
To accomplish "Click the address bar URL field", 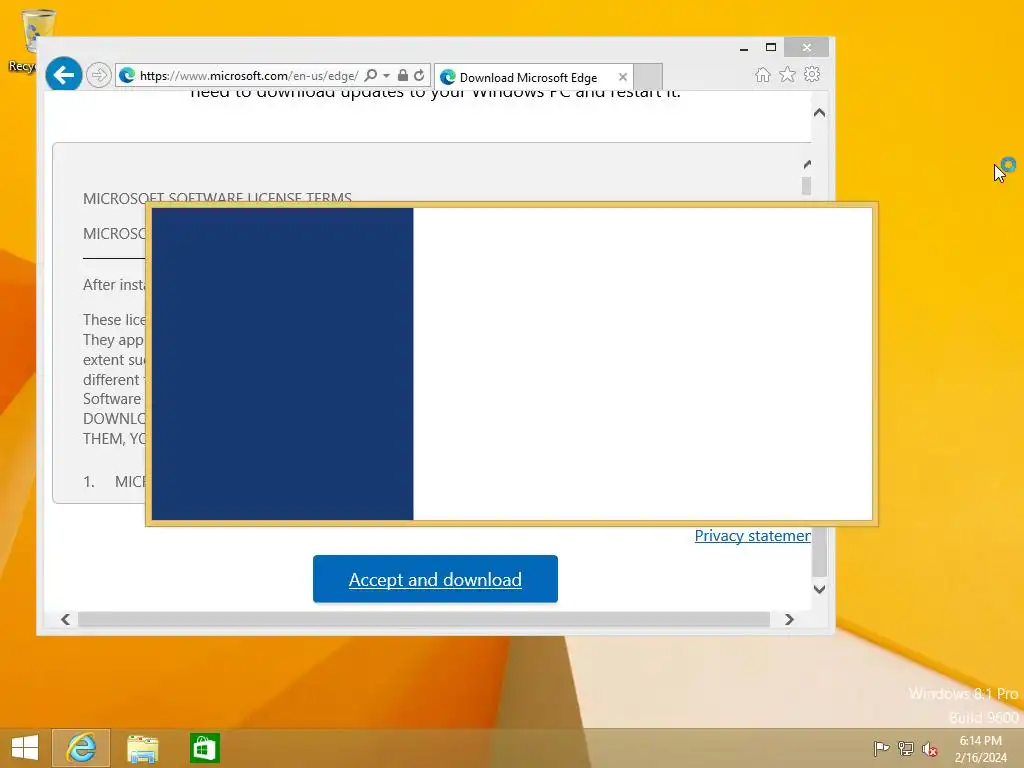I will pos(248,76).
